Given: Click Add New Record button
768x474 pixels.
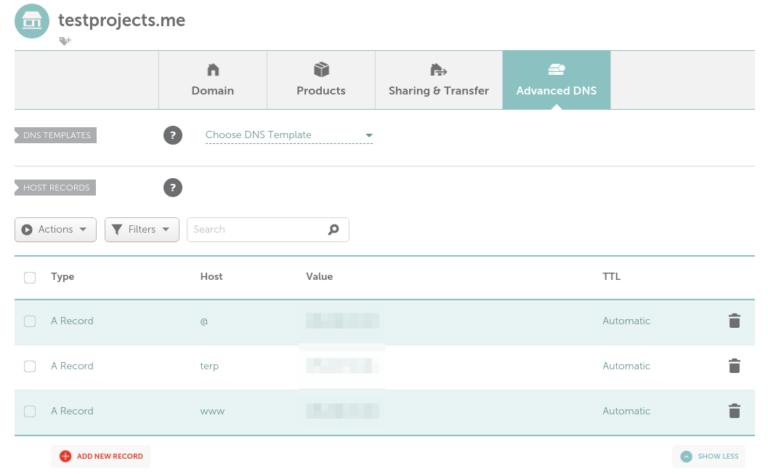Looking at the screenshot, I should 101,456.
